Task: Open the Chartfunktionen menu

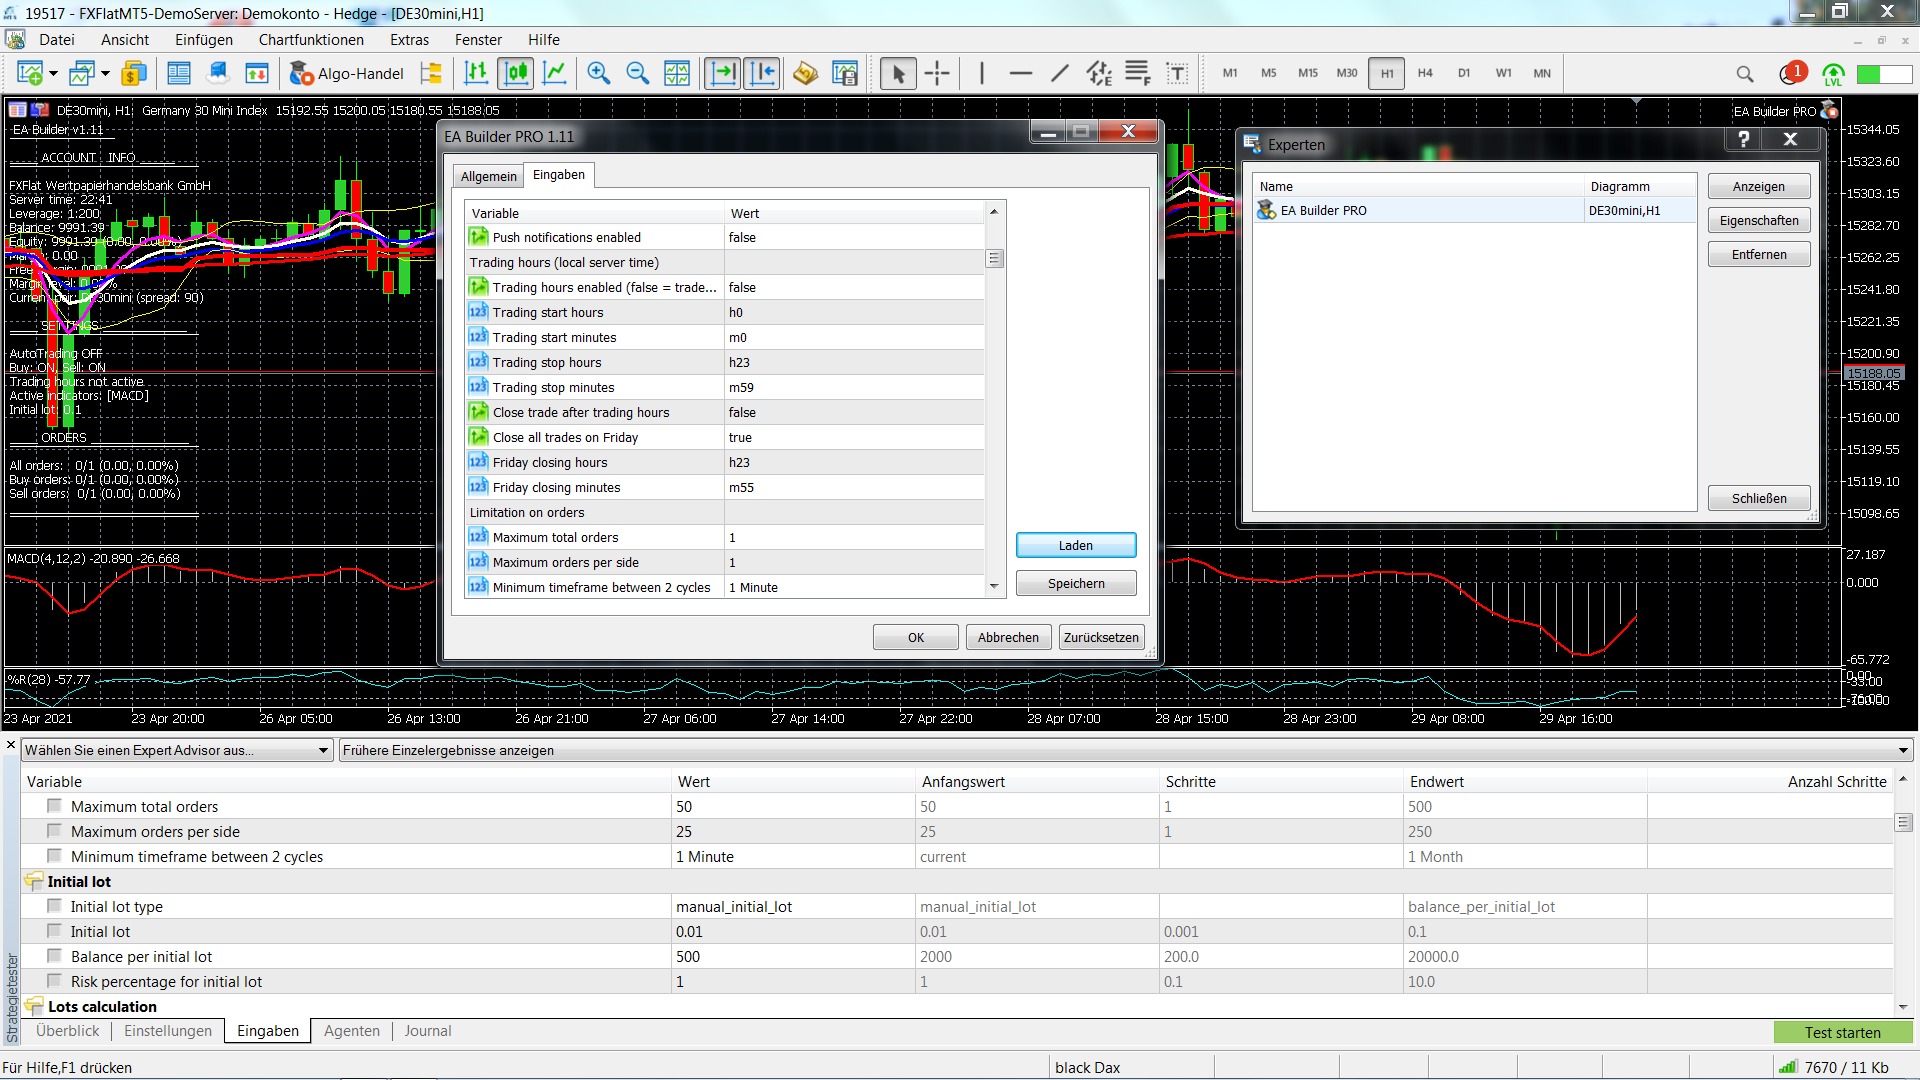Action: pos(311,40)
